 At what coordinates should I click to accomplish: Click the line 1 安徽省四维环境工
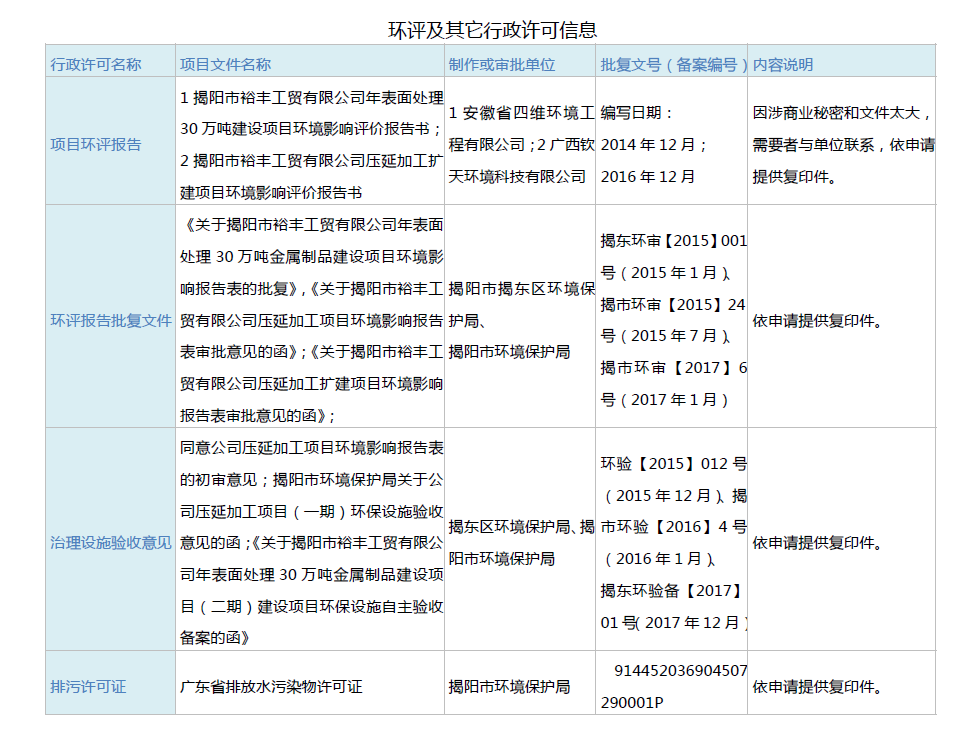click(522, 113)
